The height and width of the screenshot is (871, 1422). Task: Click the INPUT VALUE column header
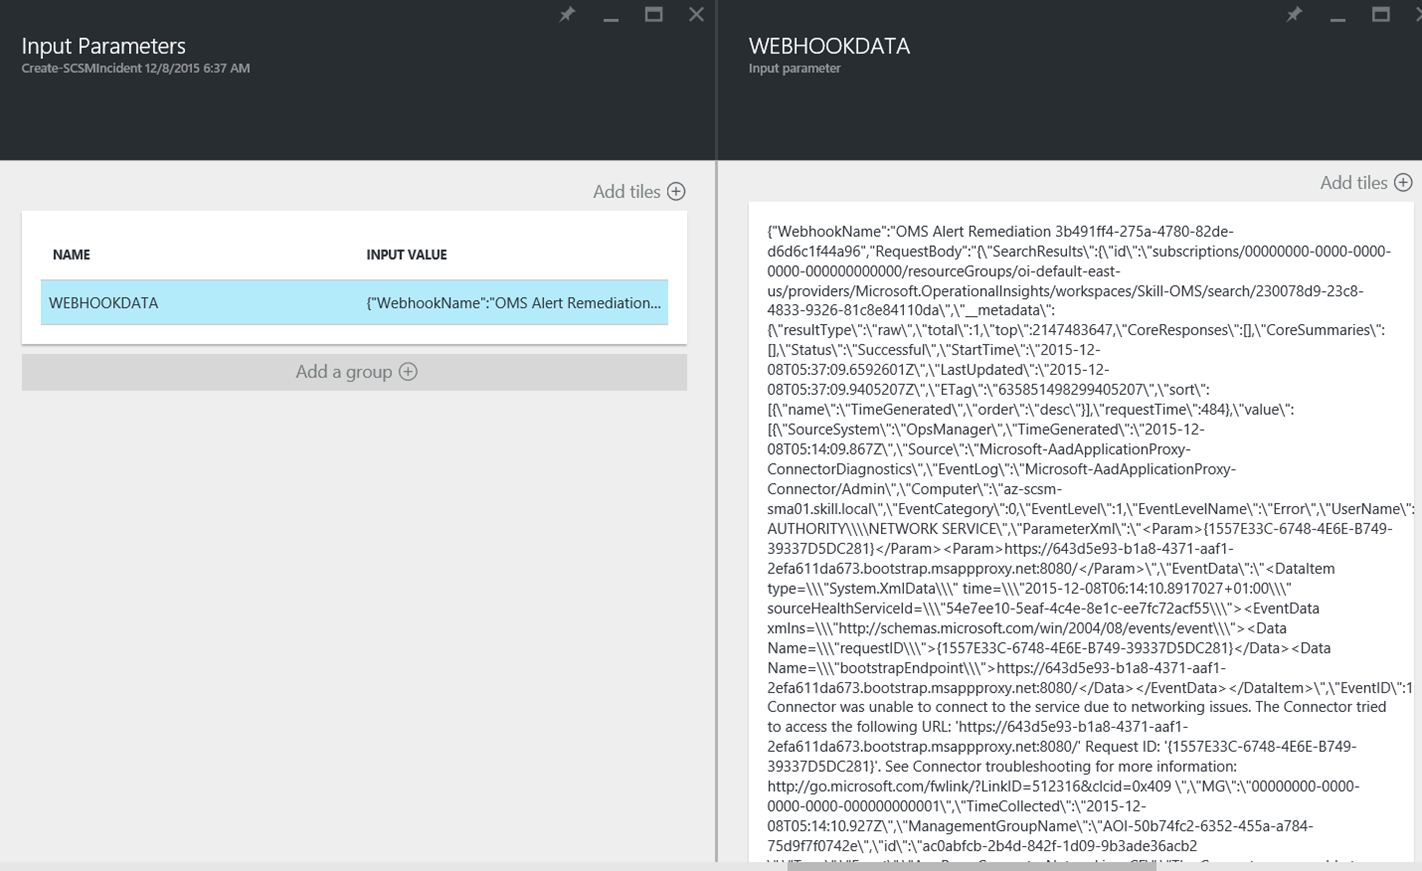(x=406, y=255)
